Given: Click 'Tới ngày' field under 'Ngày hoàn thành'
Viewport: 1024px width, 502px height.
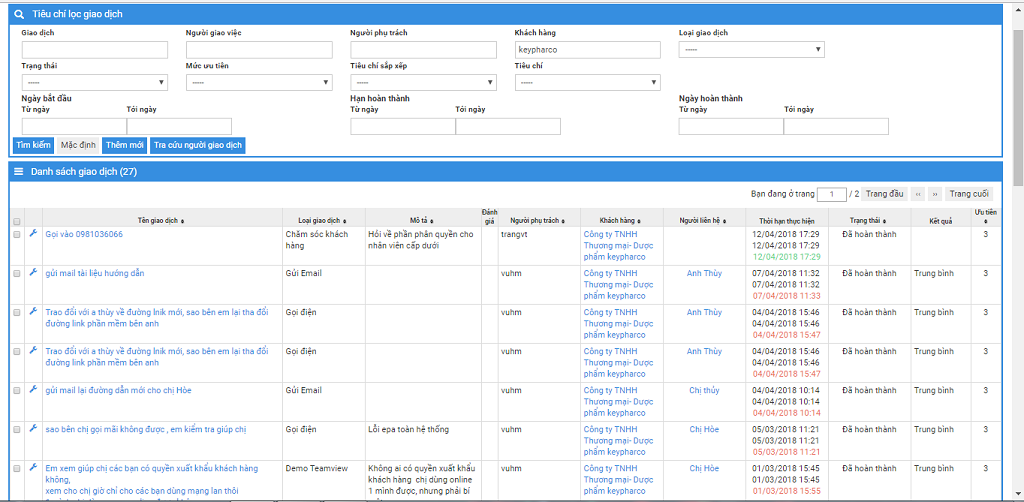Looking at the screenshot, I should tap(836, 127).
